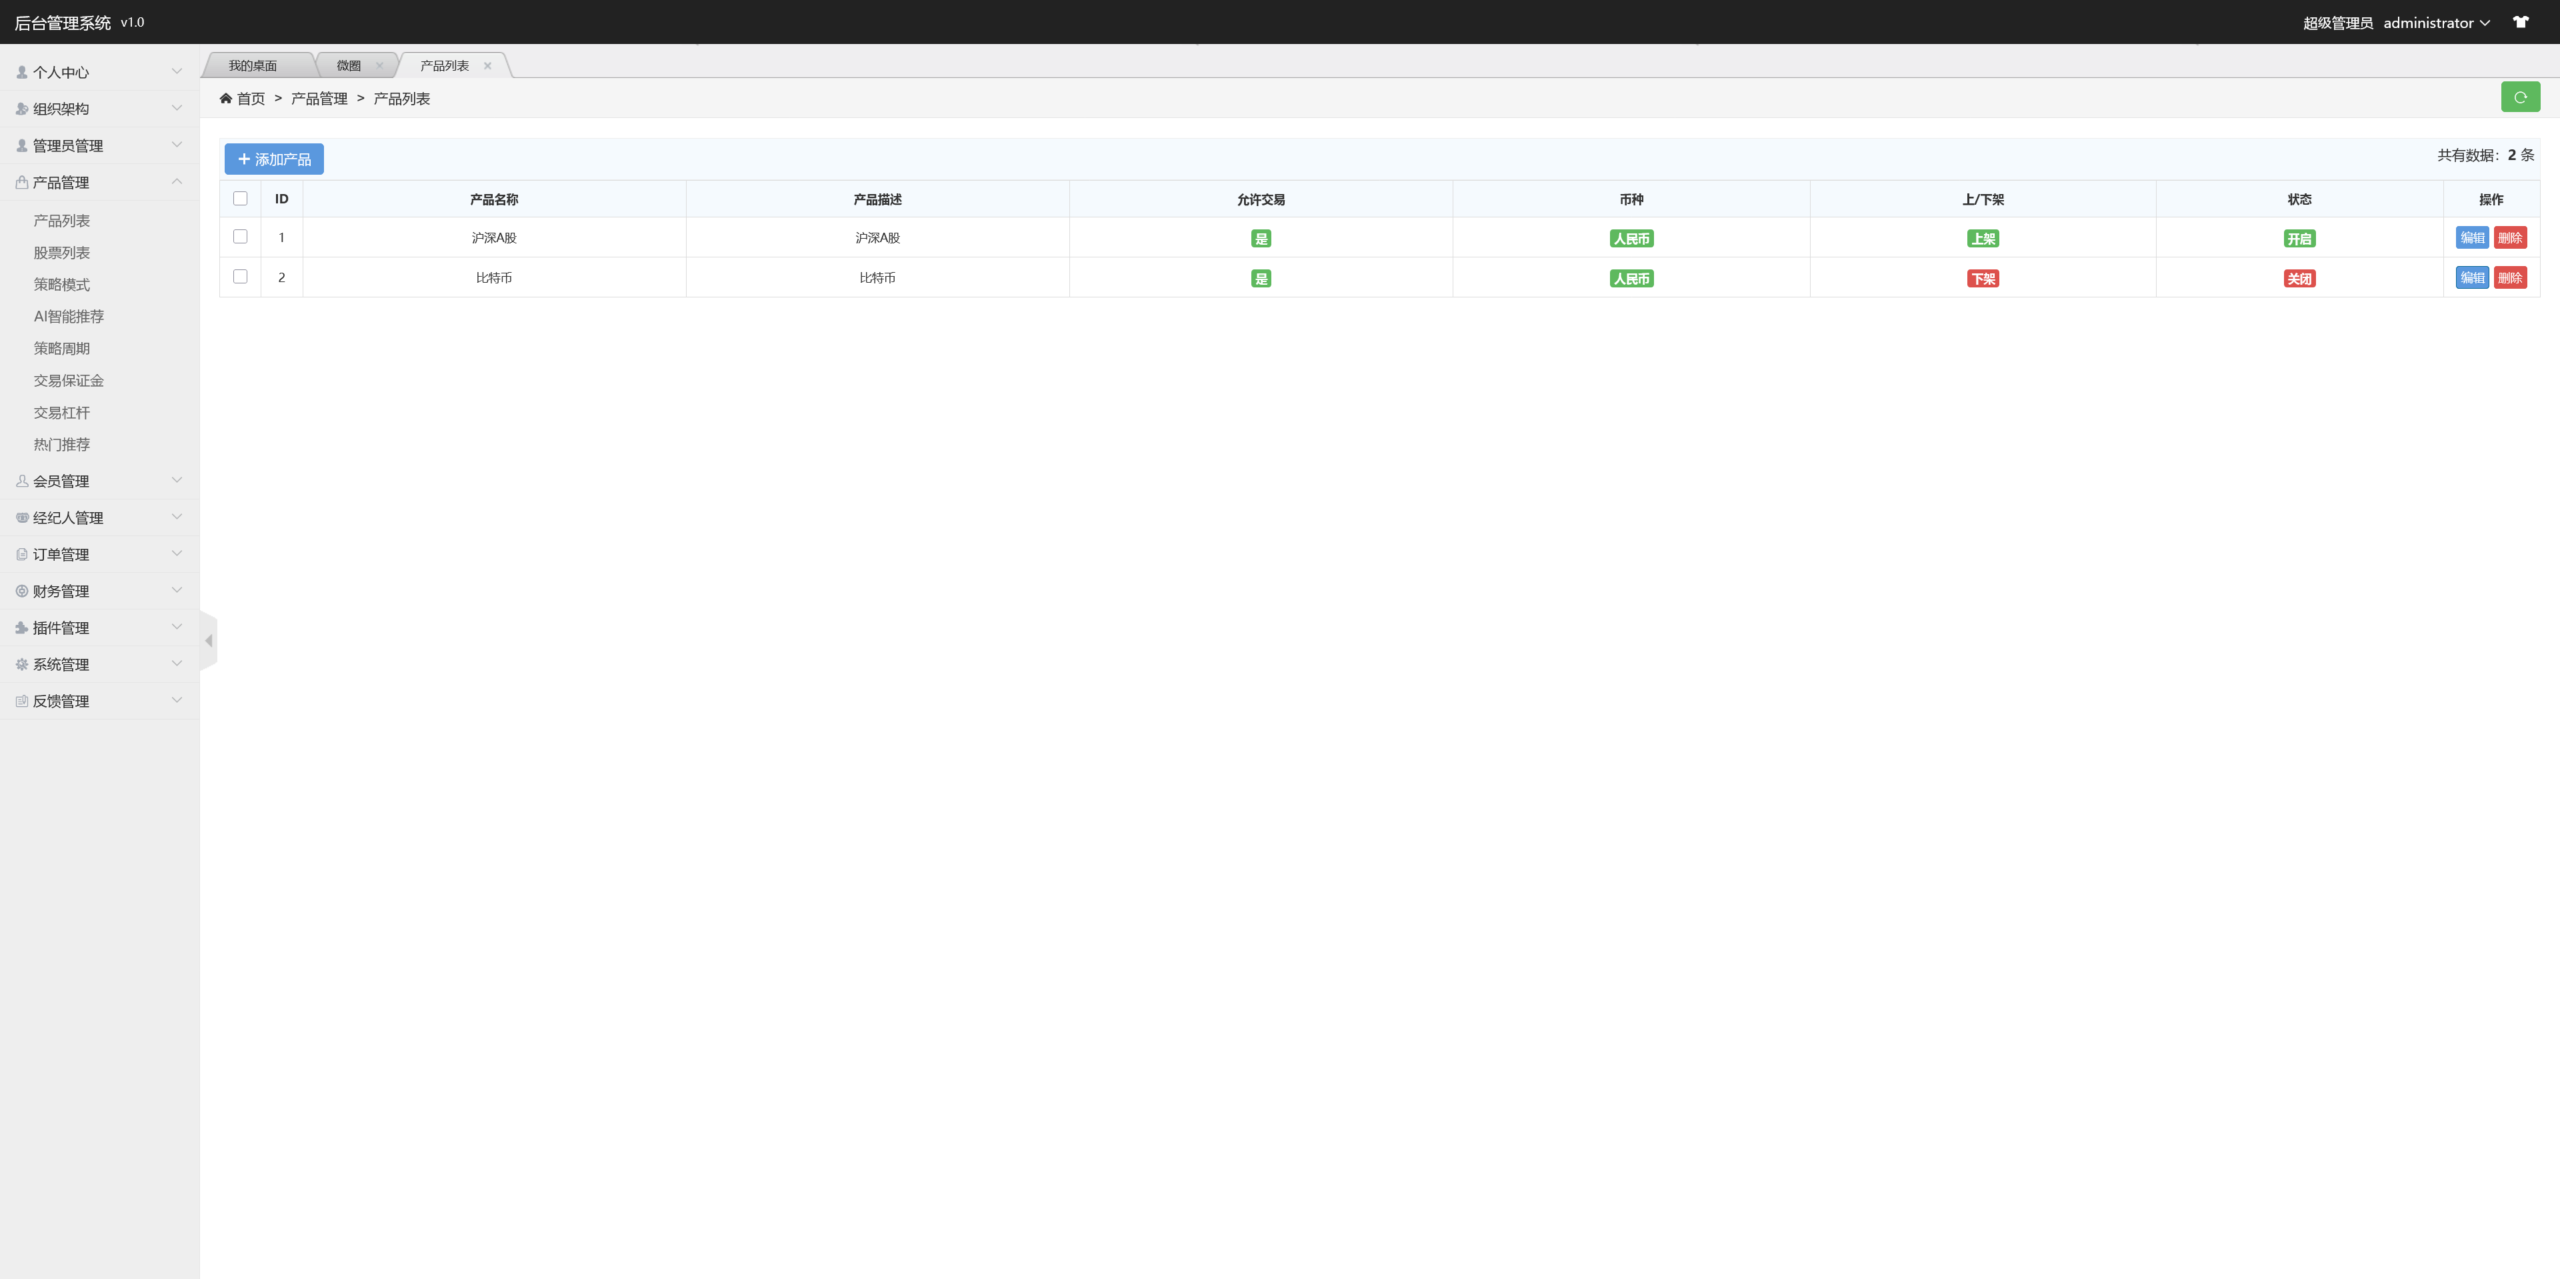The height and width of the screenshot is (1279, 2560).
Task: Open 股票列表 in the sidebar submenu
Action: (62, 253)
